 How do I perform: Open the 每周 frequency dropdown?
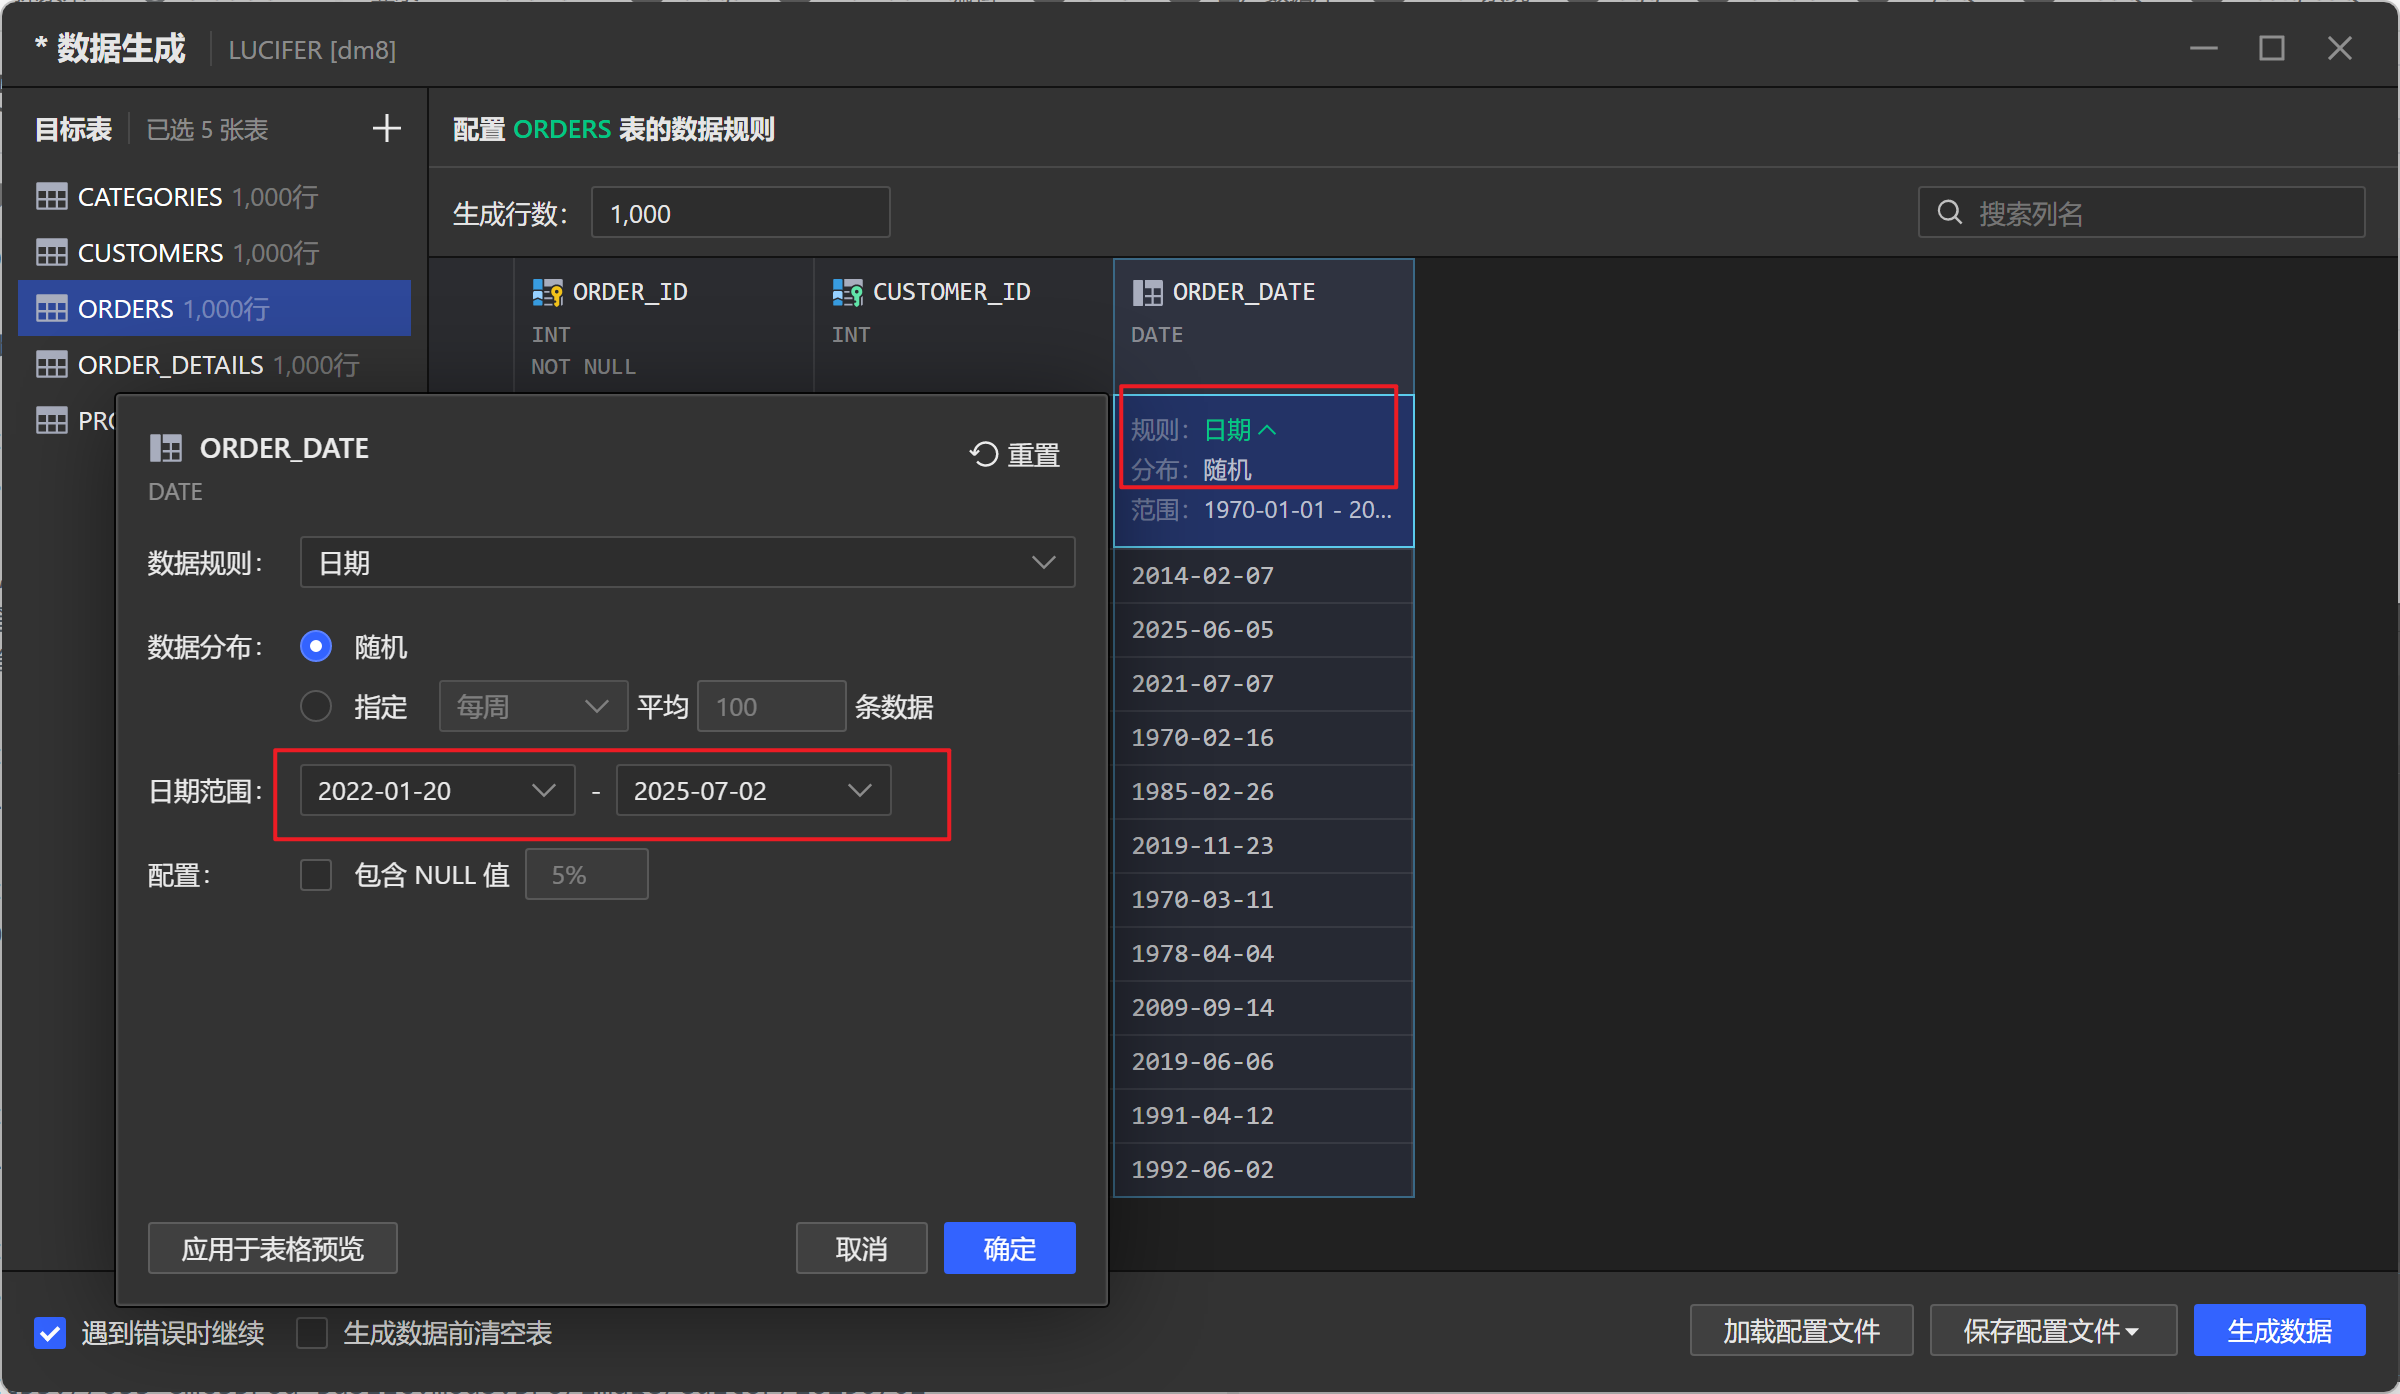(x=532, y=705)
